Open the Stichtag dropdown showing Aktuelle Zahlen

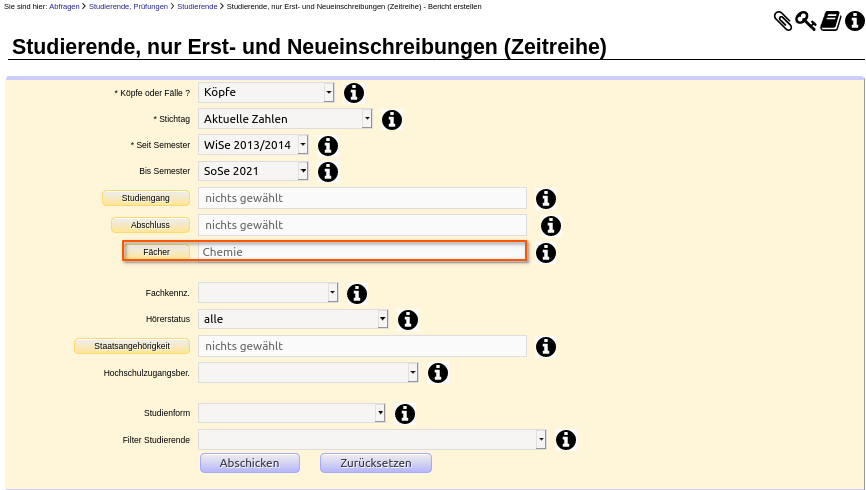coord(285,119)
